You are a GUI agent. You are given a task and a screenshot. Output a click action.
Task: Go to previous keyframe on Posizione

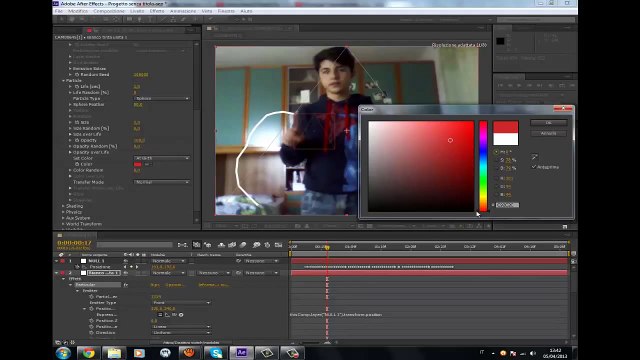pos(125,267)
